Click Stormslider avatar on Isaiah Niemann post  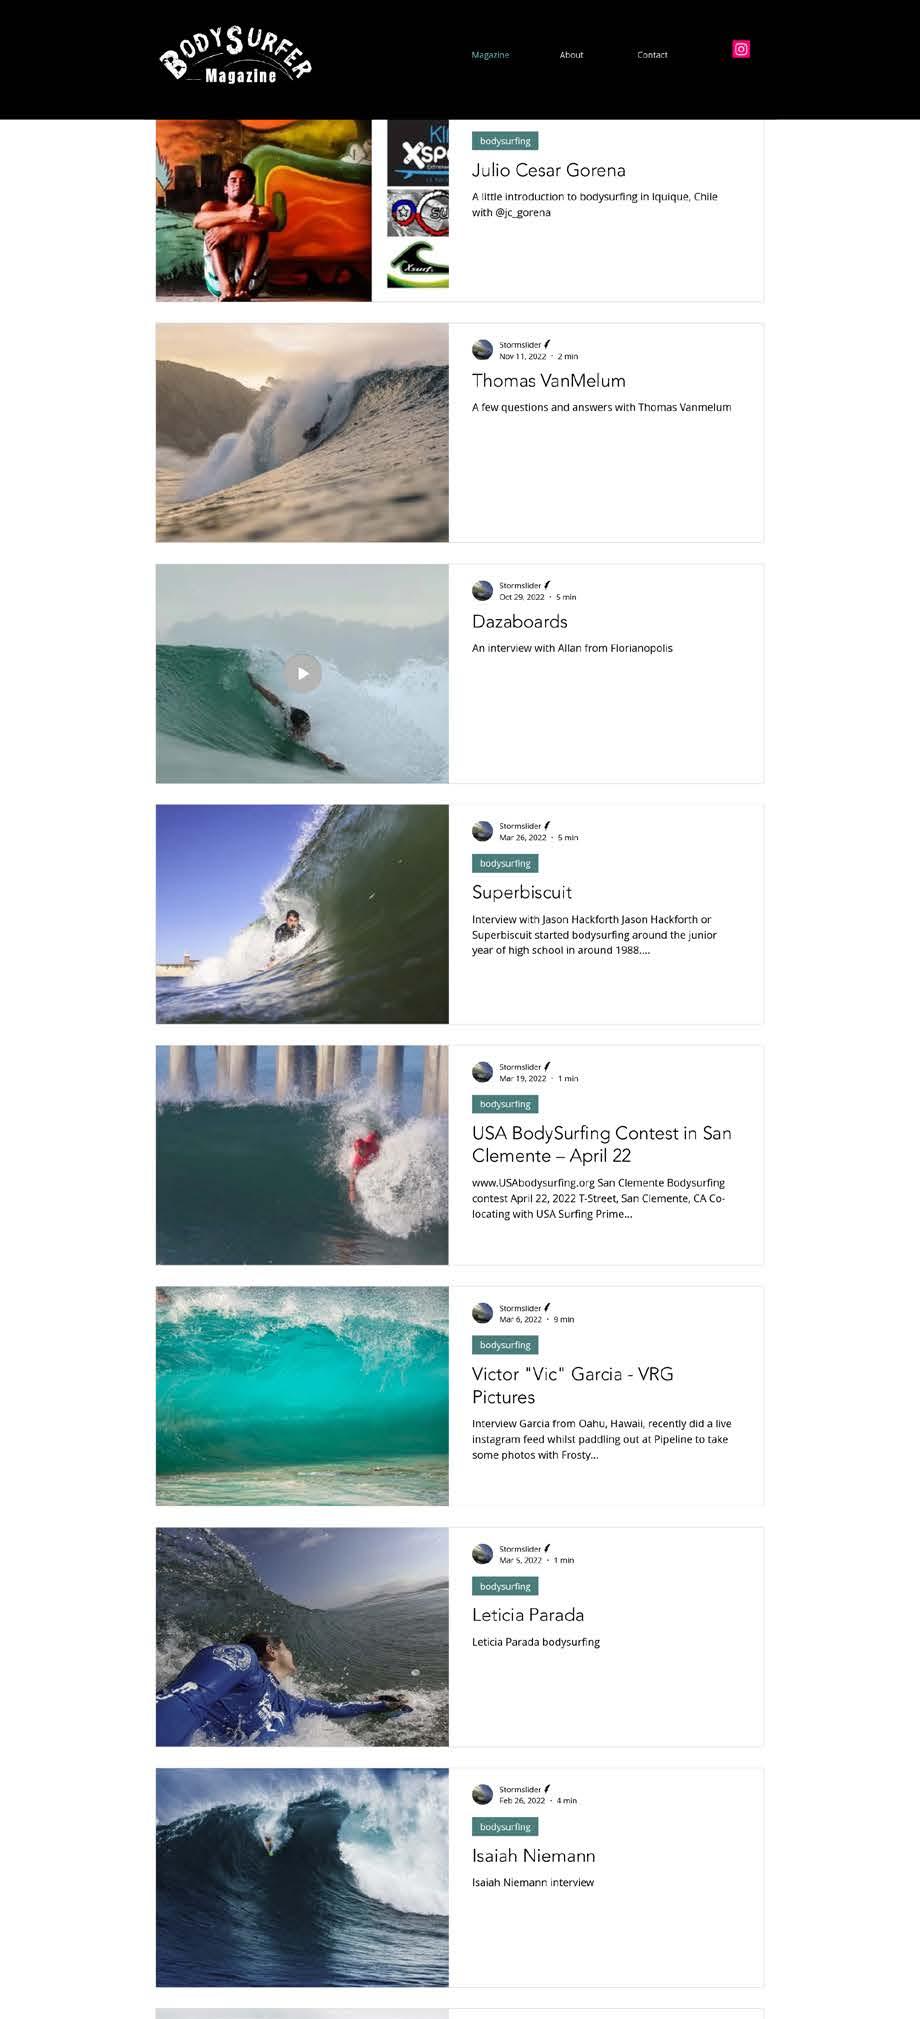pos(483,1795)
